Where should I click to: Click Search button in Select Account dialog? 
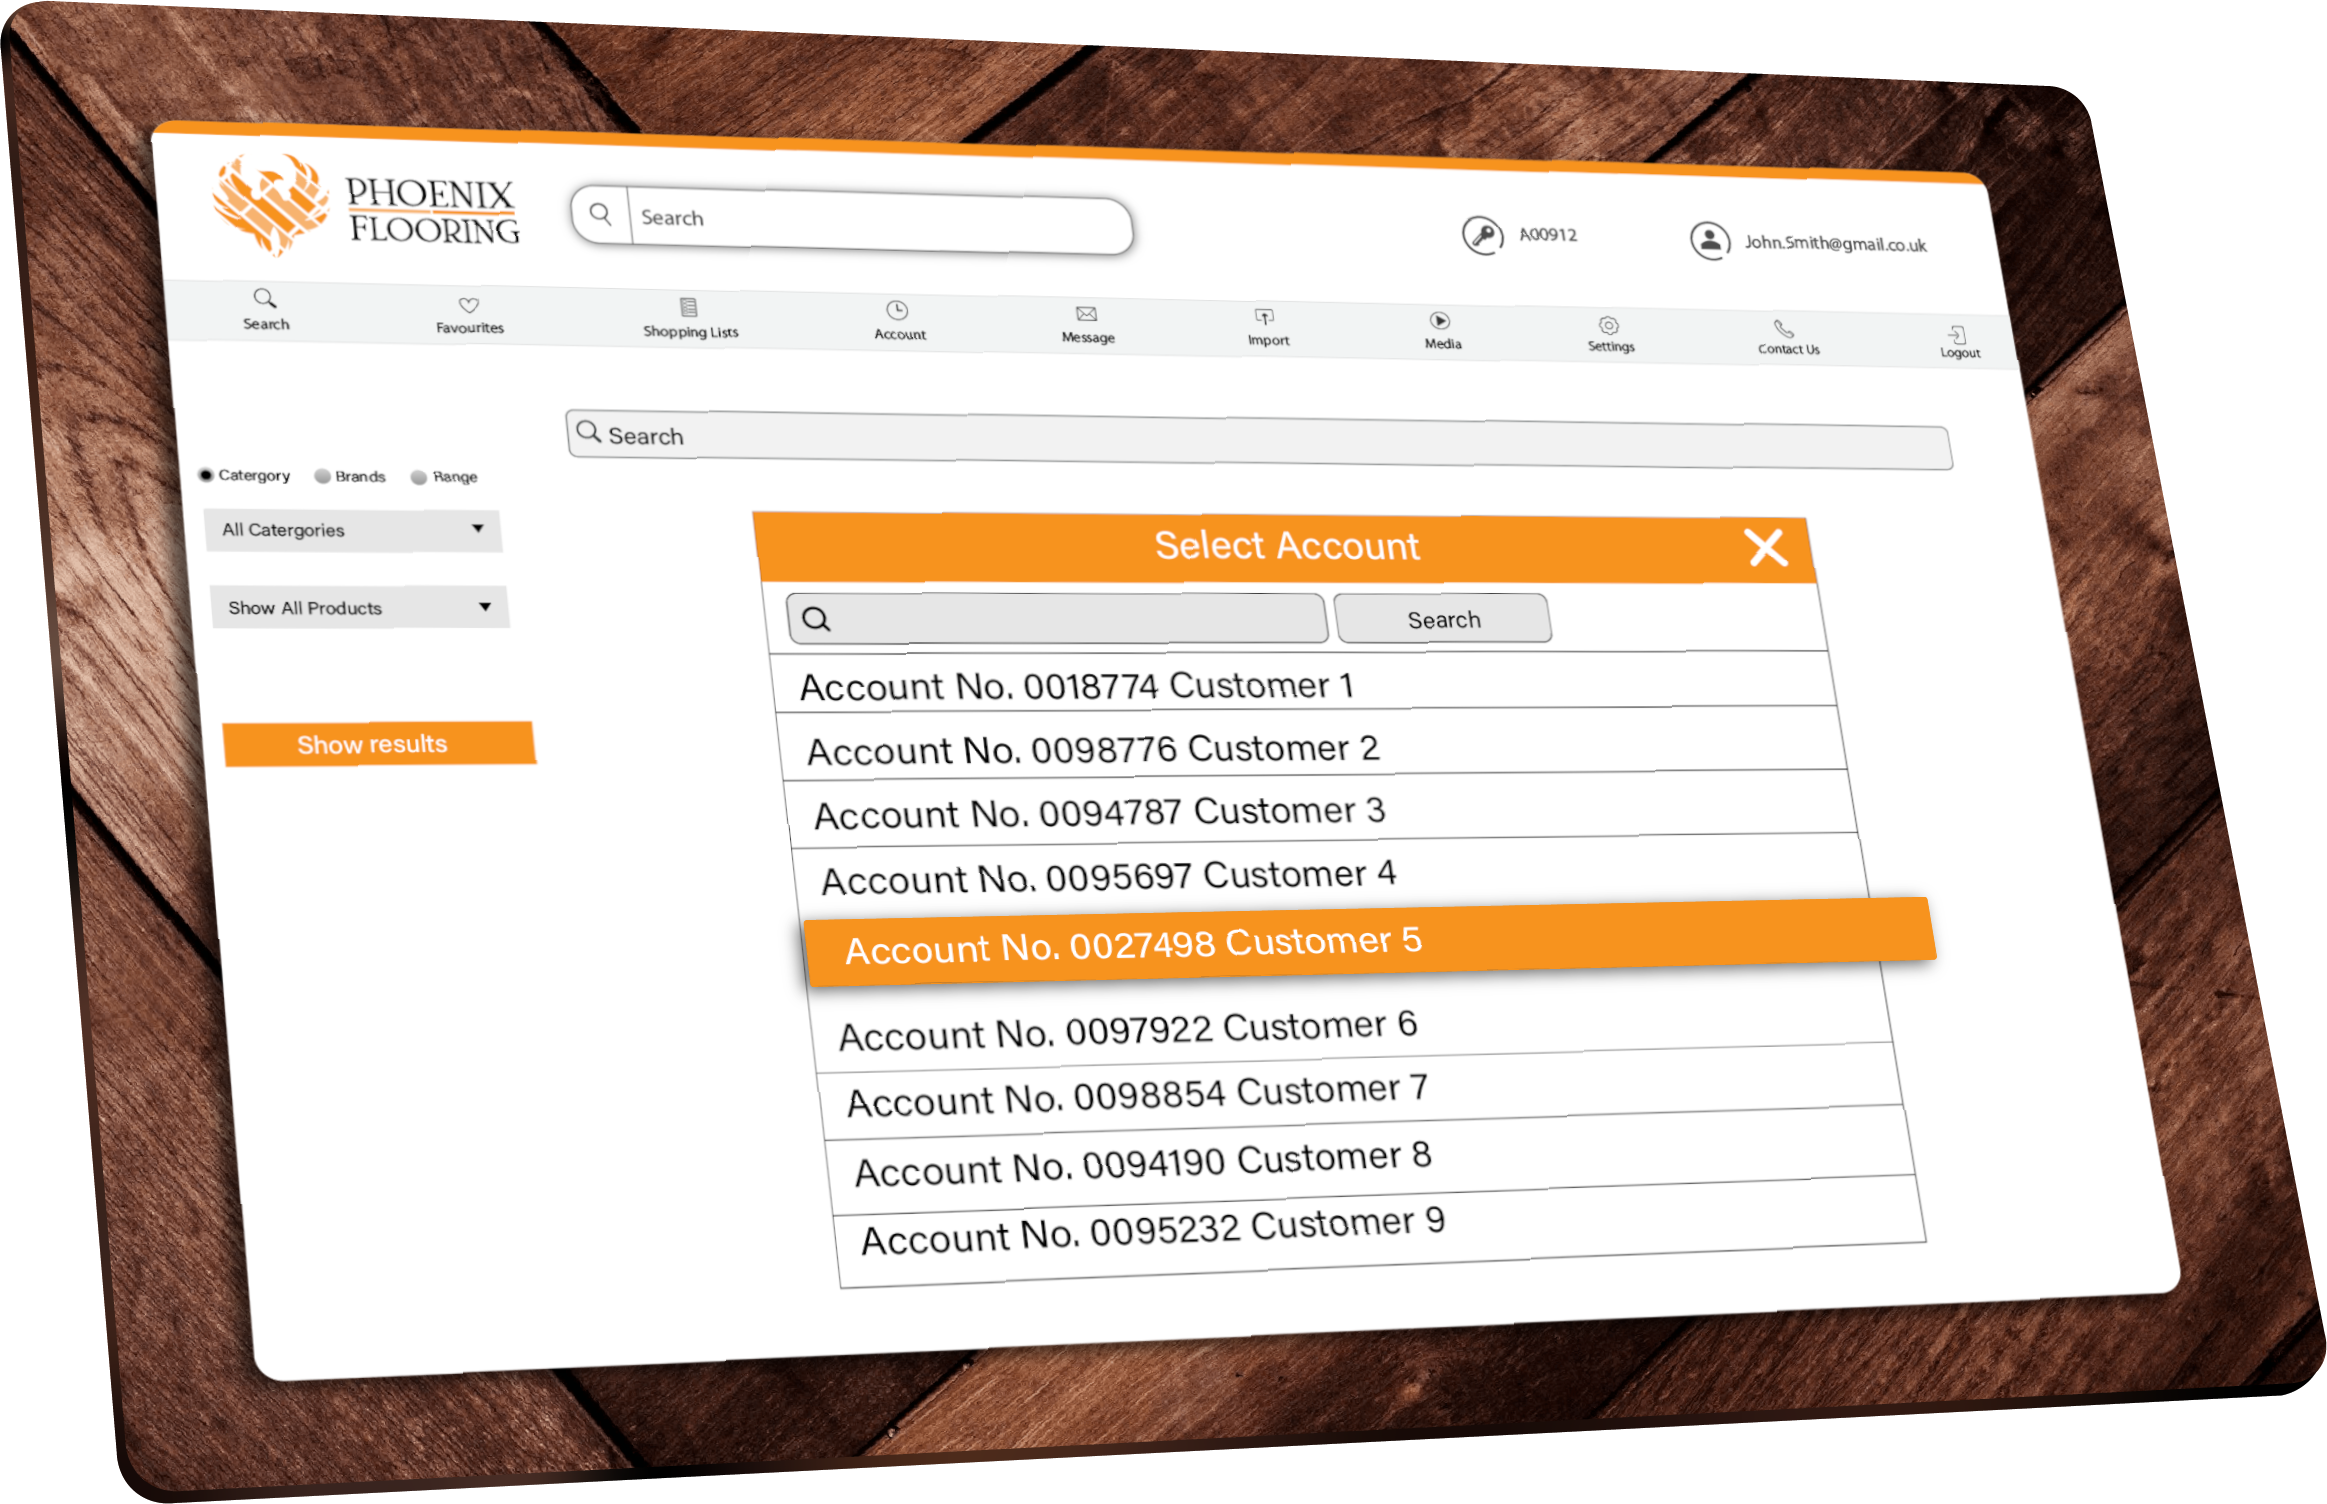coord(1443,620)
